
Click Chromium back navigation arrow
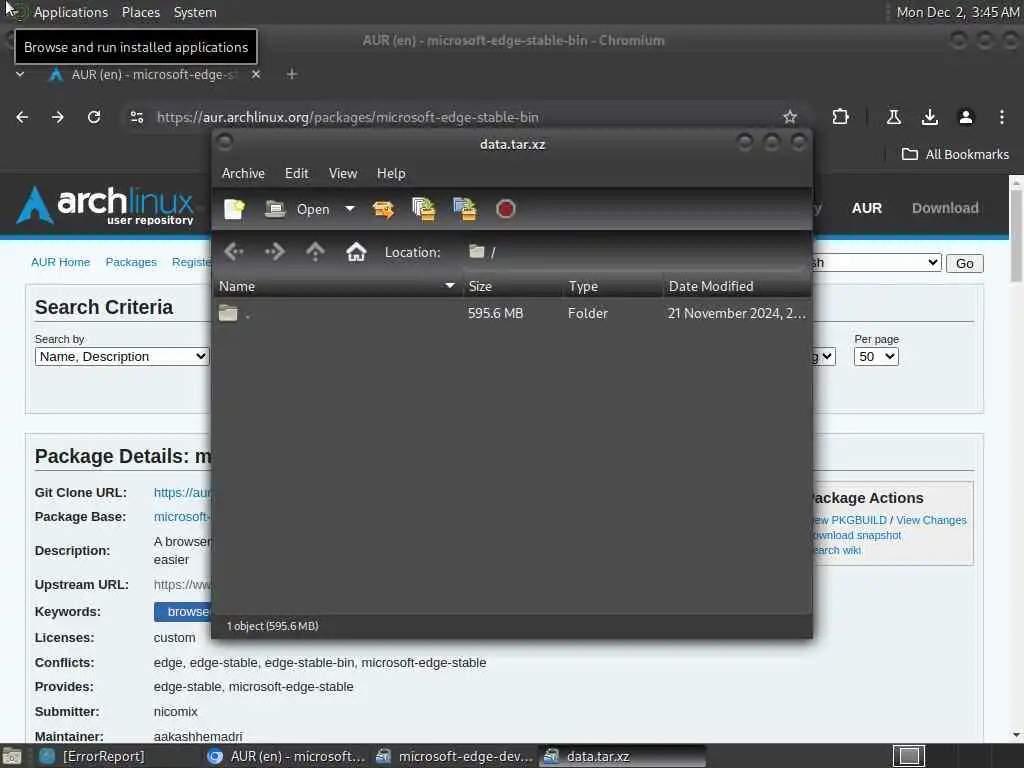(22, 117)
